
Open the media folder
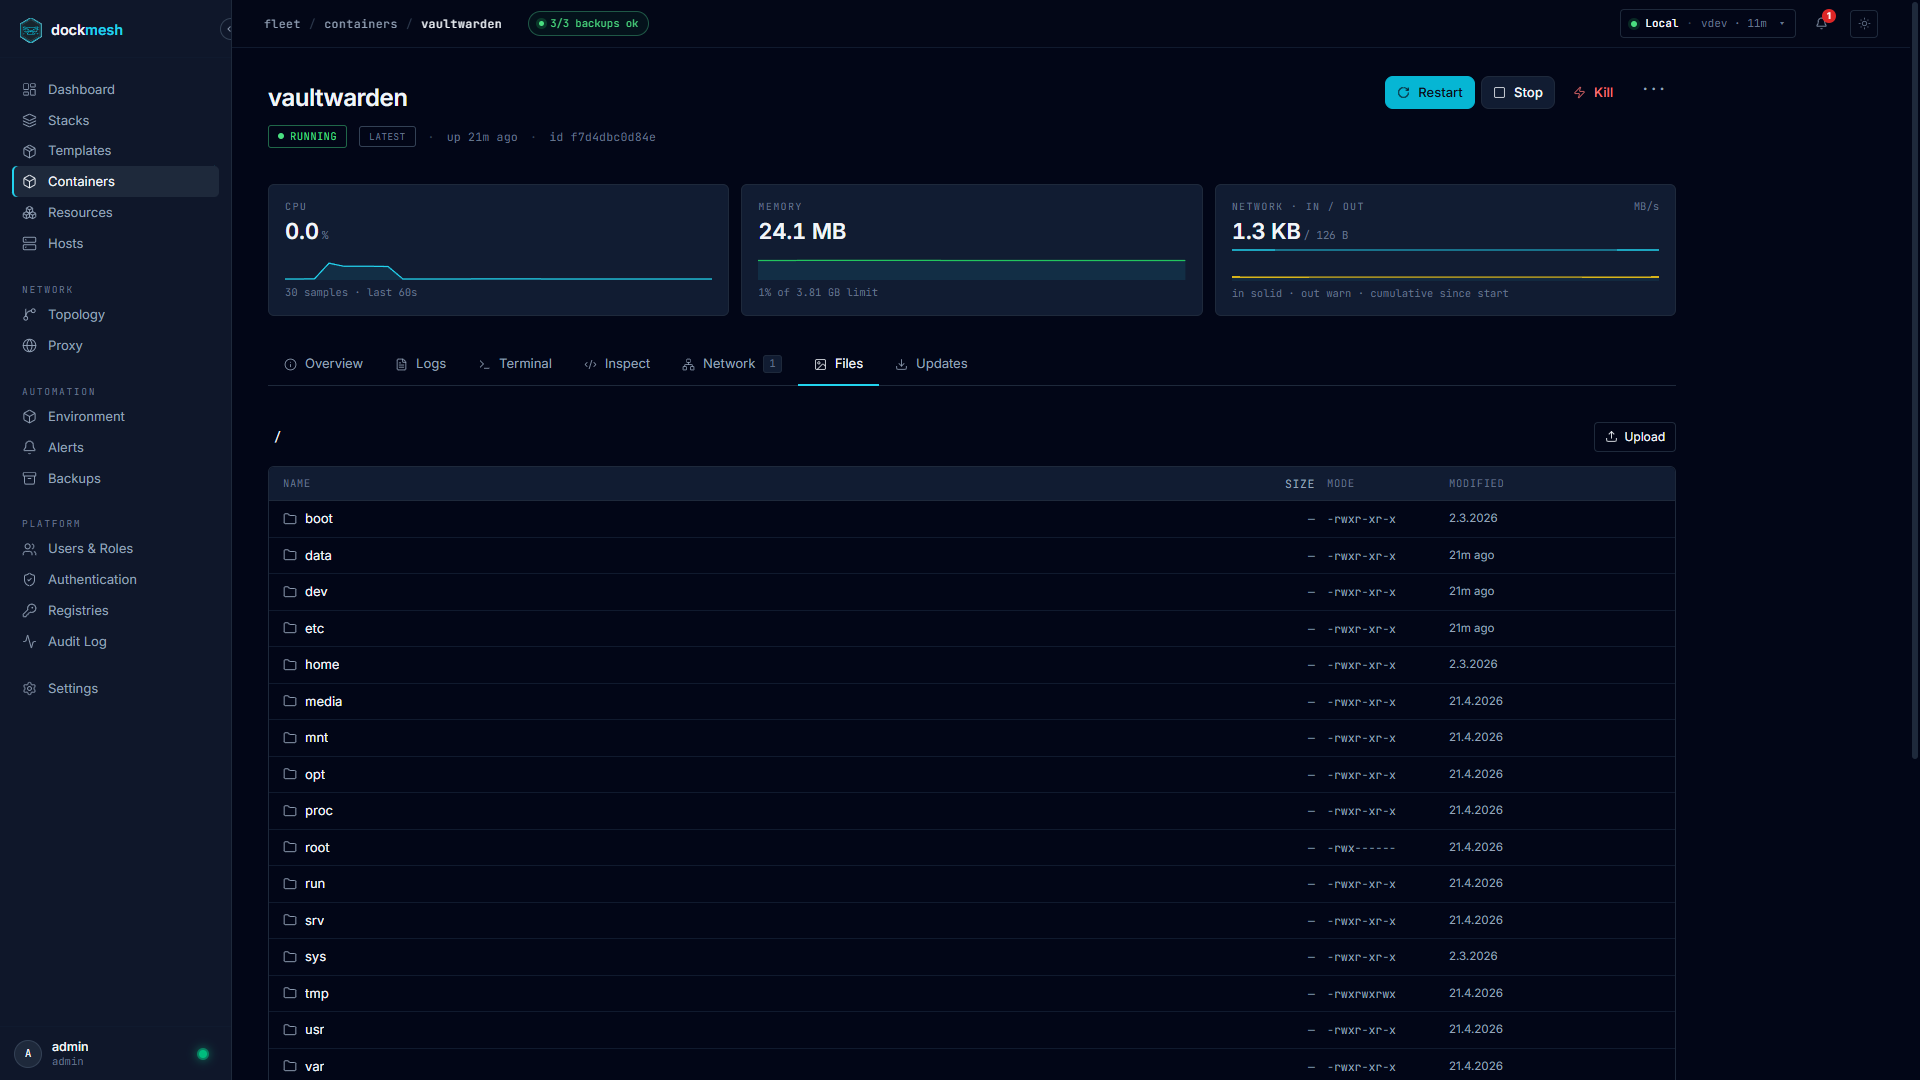click(972, 701)
